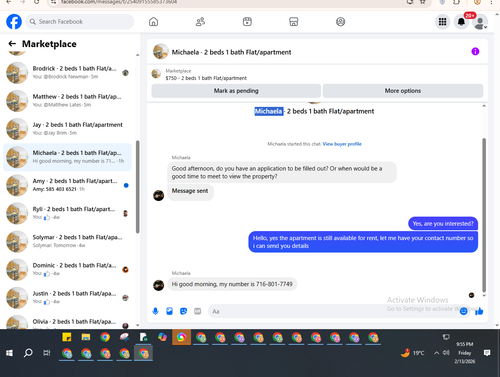
Task: Open the volume speaker tray icon
Action: pyautogui.click(x=446, y=353)
